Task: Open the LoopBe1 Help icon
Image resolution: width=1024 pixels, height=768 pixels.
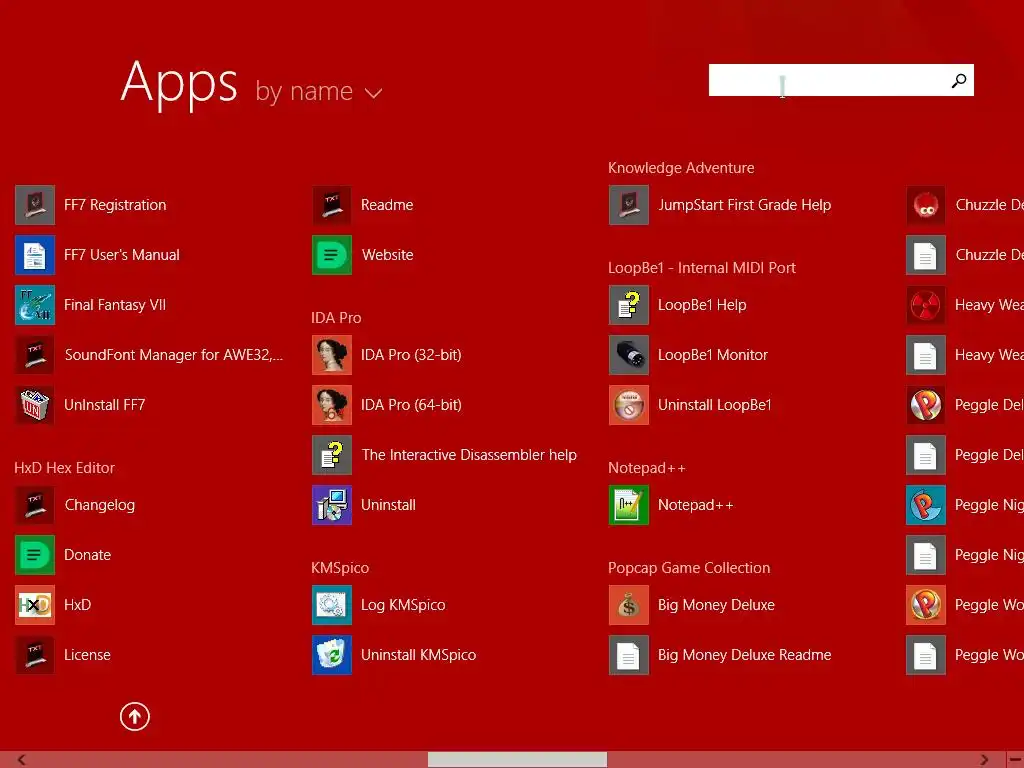Action: tap(629, 305)
